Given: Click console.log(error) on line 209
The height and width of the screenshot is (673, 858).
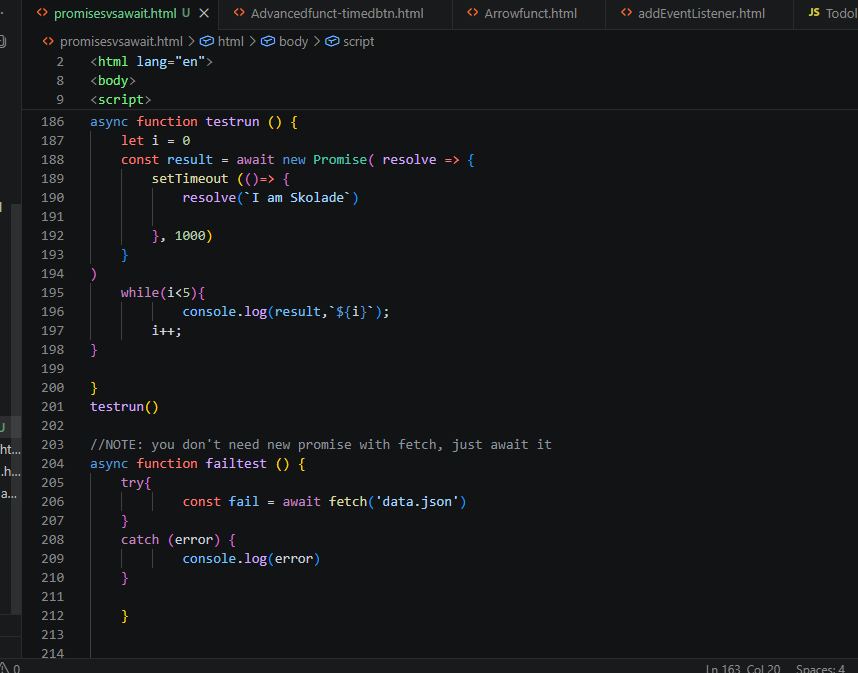Looking at the screenshot, I should (251, 559).
